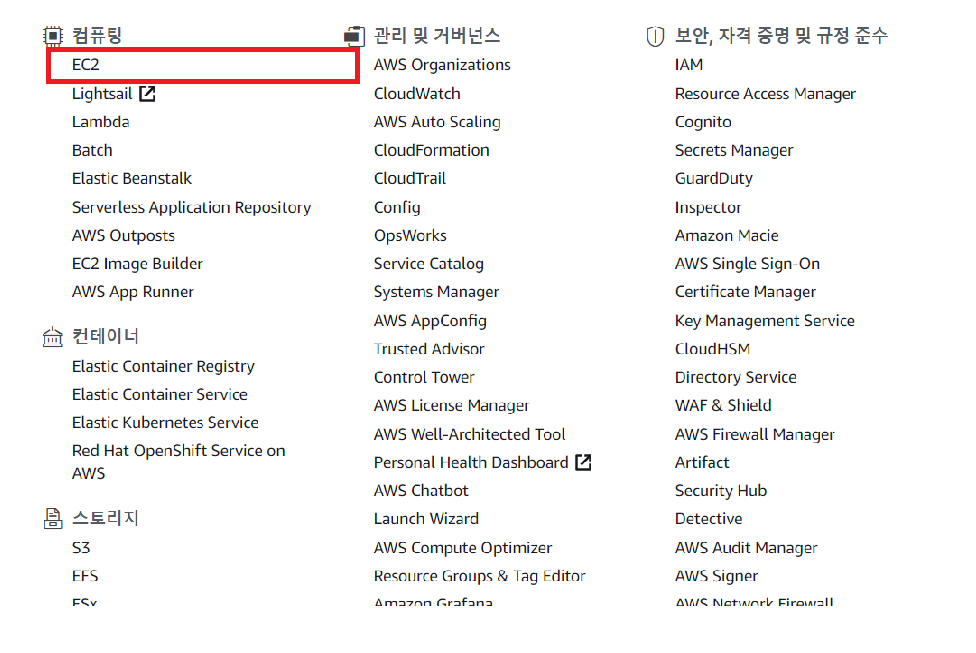Click the security shield category icon
Image resolution: width=976 pixels, height=653 pixels.
[655, 36]
